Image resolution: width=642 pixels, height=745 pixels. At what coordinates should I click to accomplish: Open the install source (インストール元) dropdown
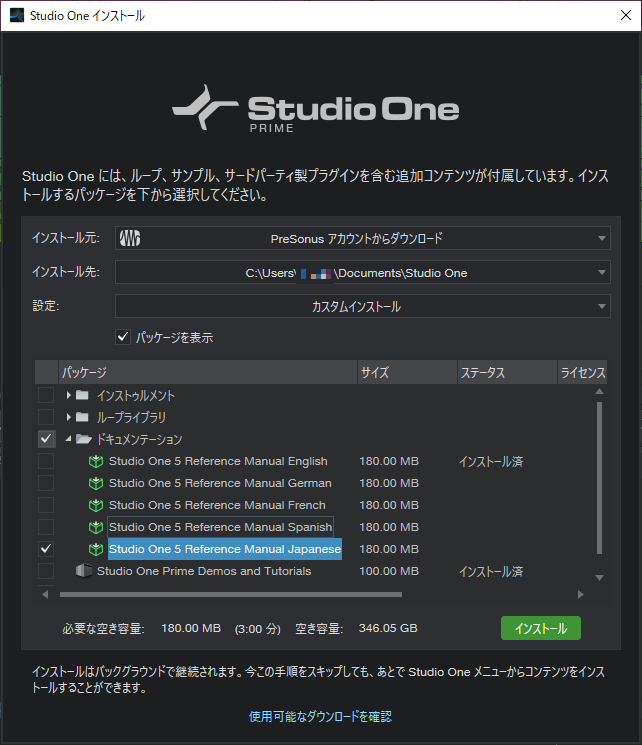(363, 238)
